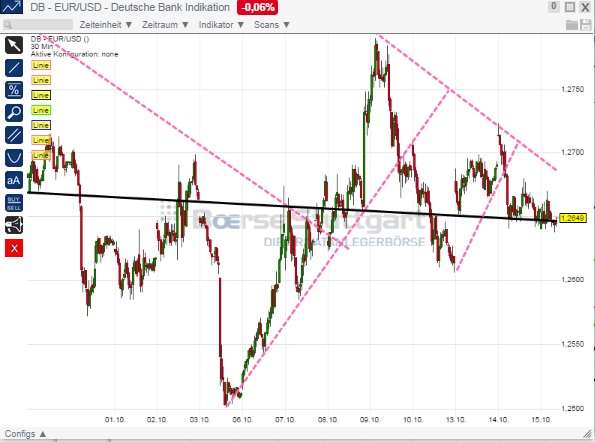Activate the magnifier zoom tool
The width and height of the screenshot is (595, 442).
point(14,113)
